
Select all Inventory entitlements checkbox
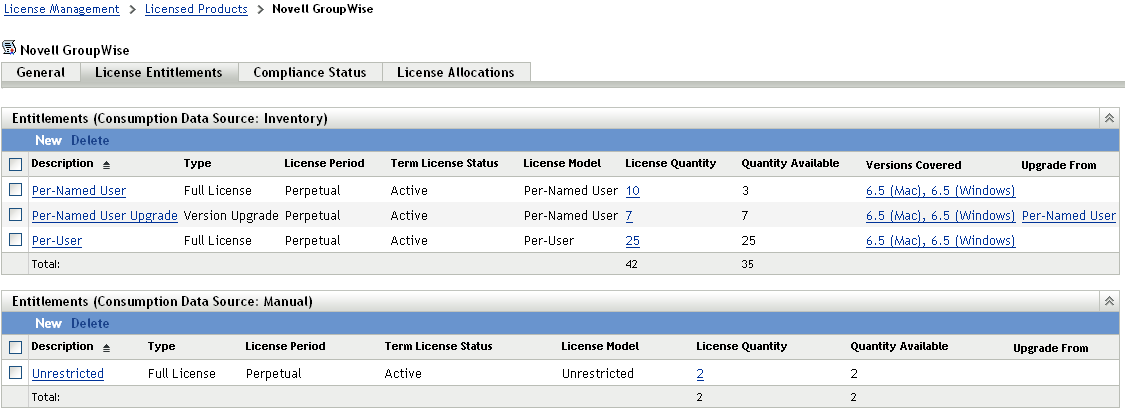point(16,164)
